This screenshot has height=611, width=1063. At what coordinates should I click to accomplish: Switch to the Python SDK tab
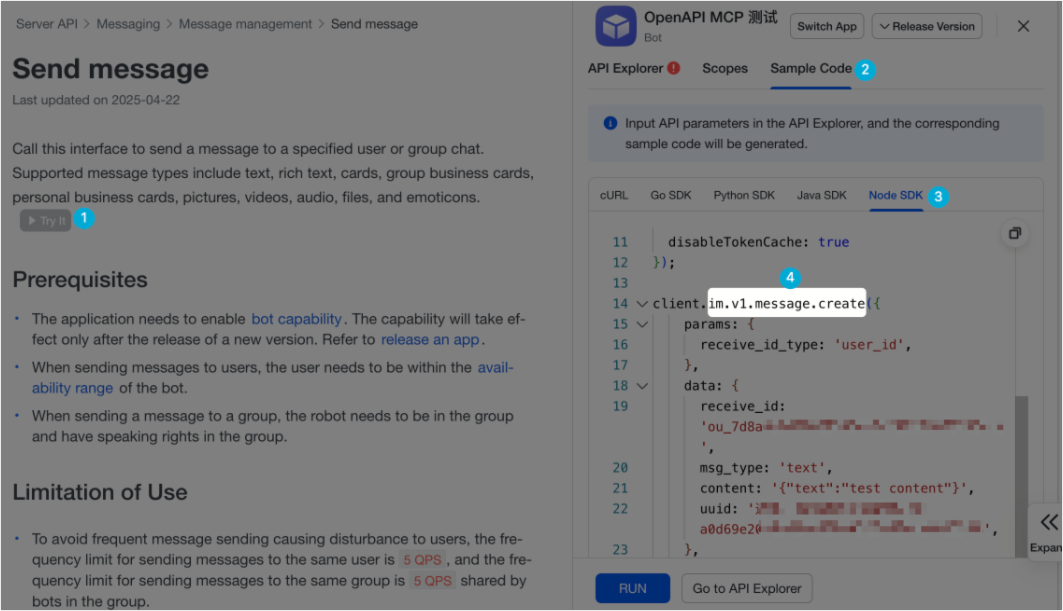[744, 195]
